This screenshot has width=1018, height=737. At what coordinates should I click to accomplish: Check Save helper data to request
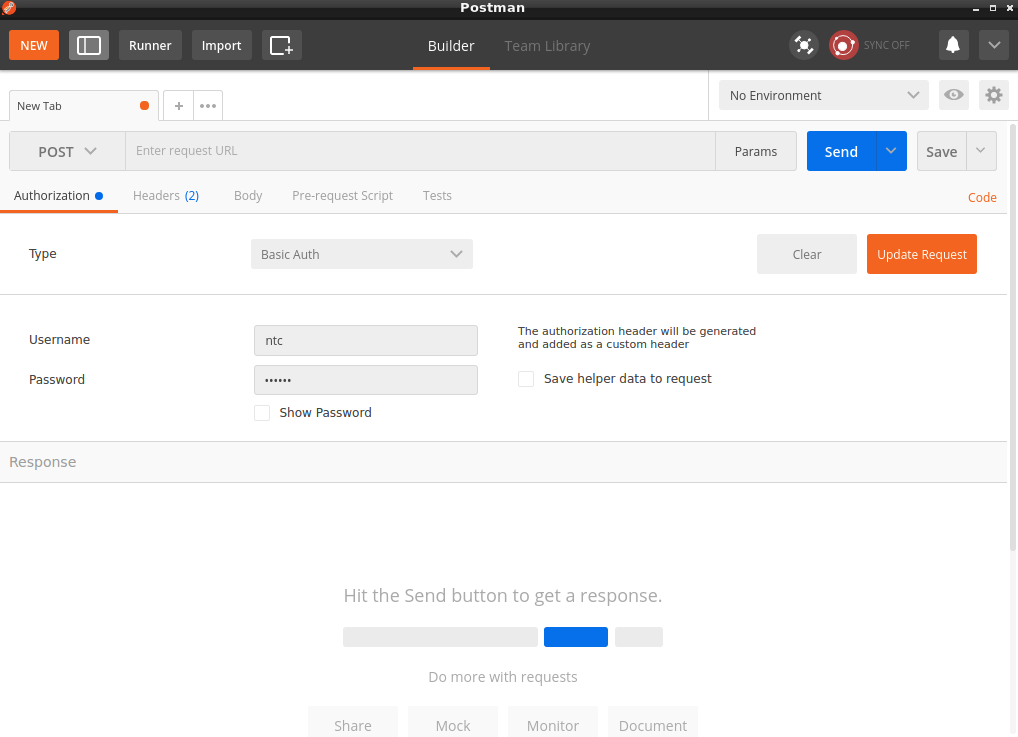click(526, 379)
